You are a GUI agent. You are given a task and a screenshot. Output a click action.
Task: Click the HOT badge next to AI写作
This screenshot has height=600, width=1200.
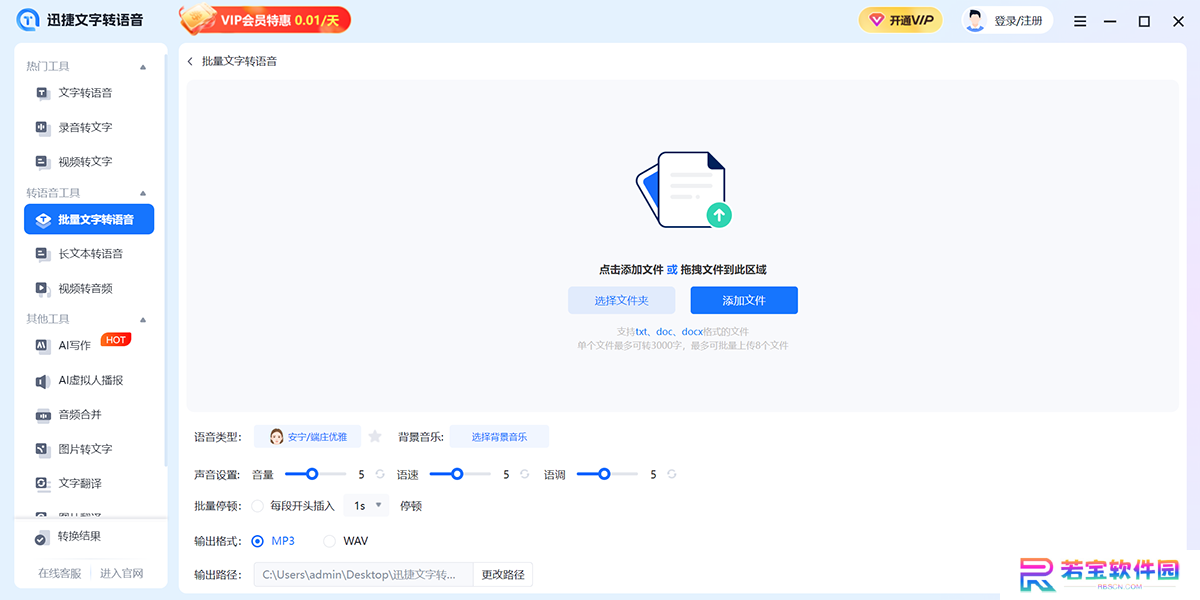[116, 339]
